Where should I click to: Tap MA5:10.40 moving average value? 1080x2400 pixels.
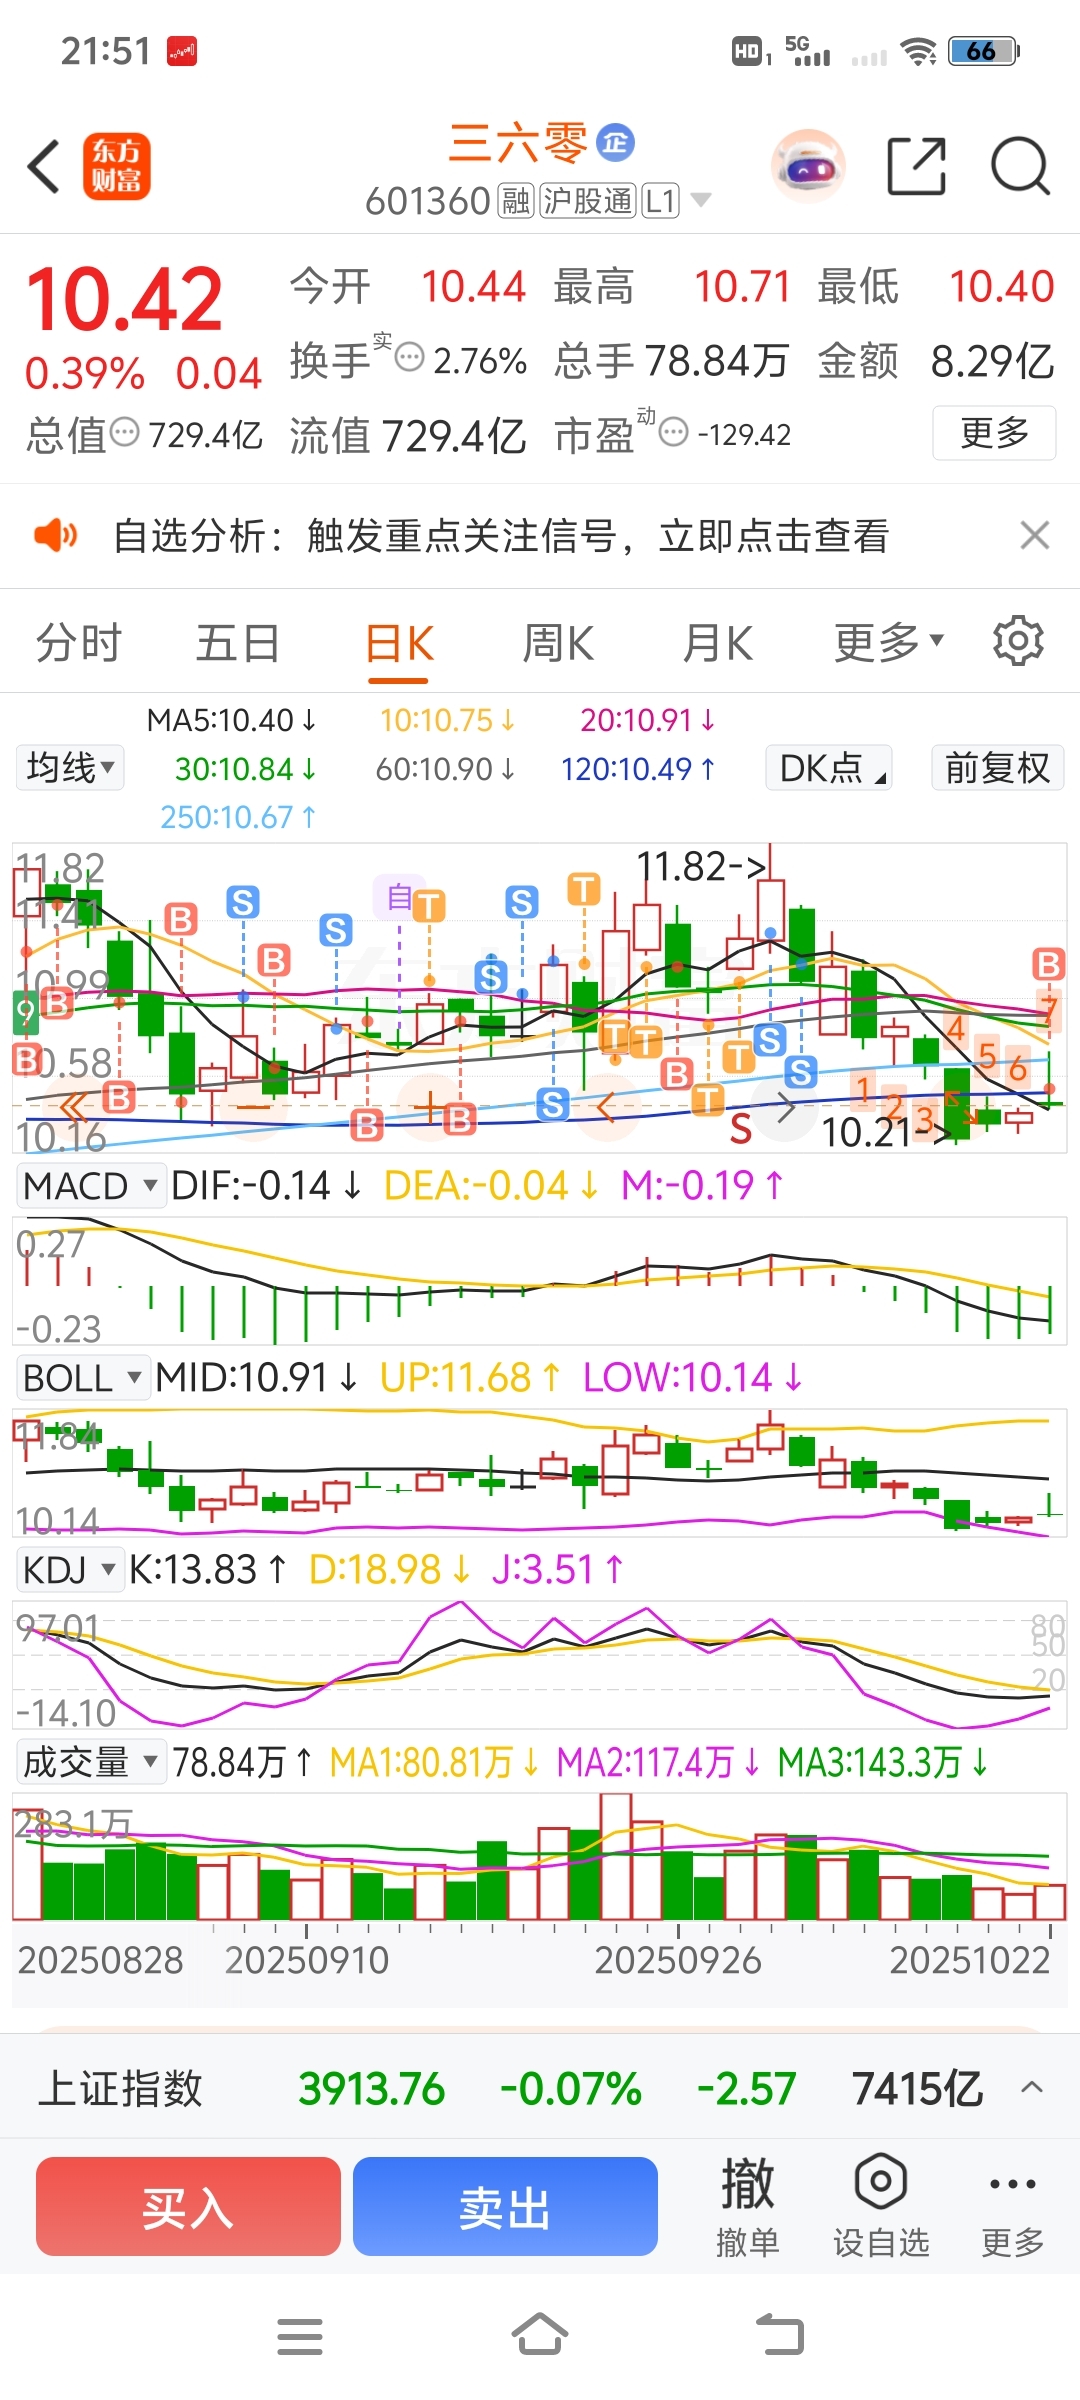click(x=232, y=720)
